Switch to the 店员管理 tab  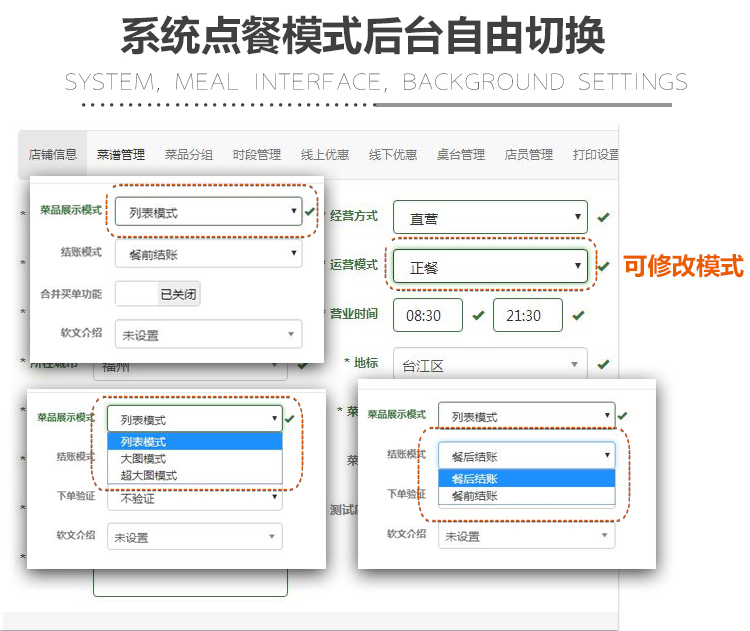(x=529, y=154)
